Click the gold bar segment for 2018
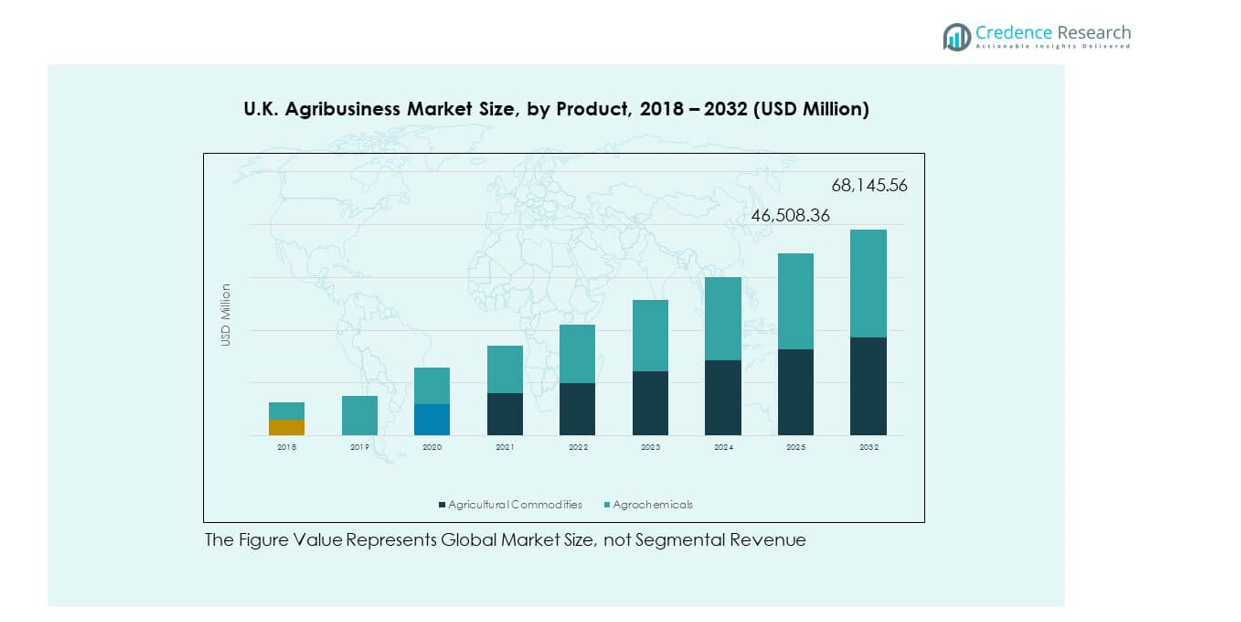1241x622 pixels. 286,427
